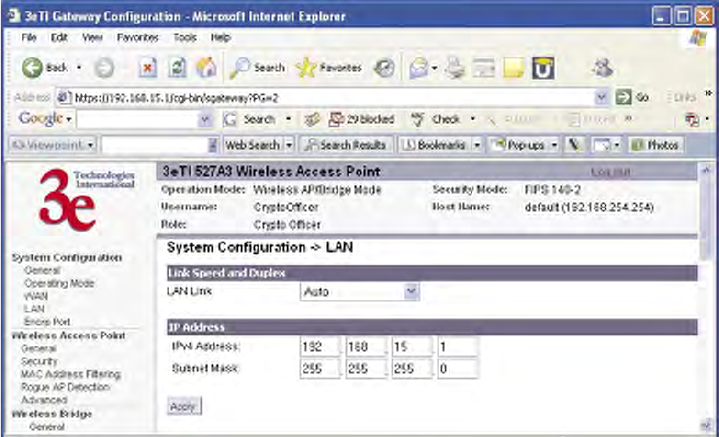This screenshot has height=437, width=719.
Task: Open the Google logo dropdown
Action: click(68, 120)
